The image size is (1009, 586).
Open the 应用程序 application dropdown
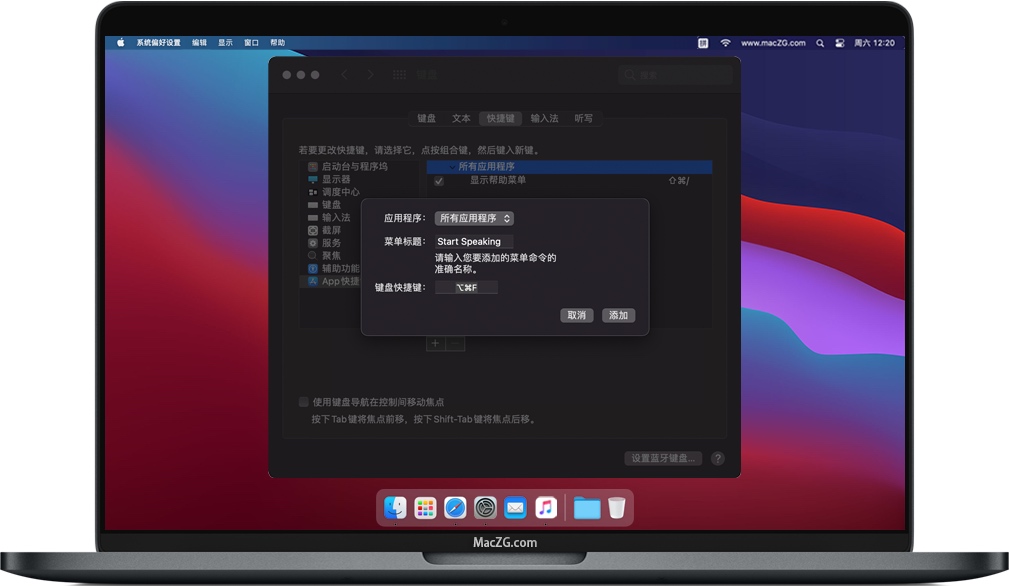coord(474,218)
